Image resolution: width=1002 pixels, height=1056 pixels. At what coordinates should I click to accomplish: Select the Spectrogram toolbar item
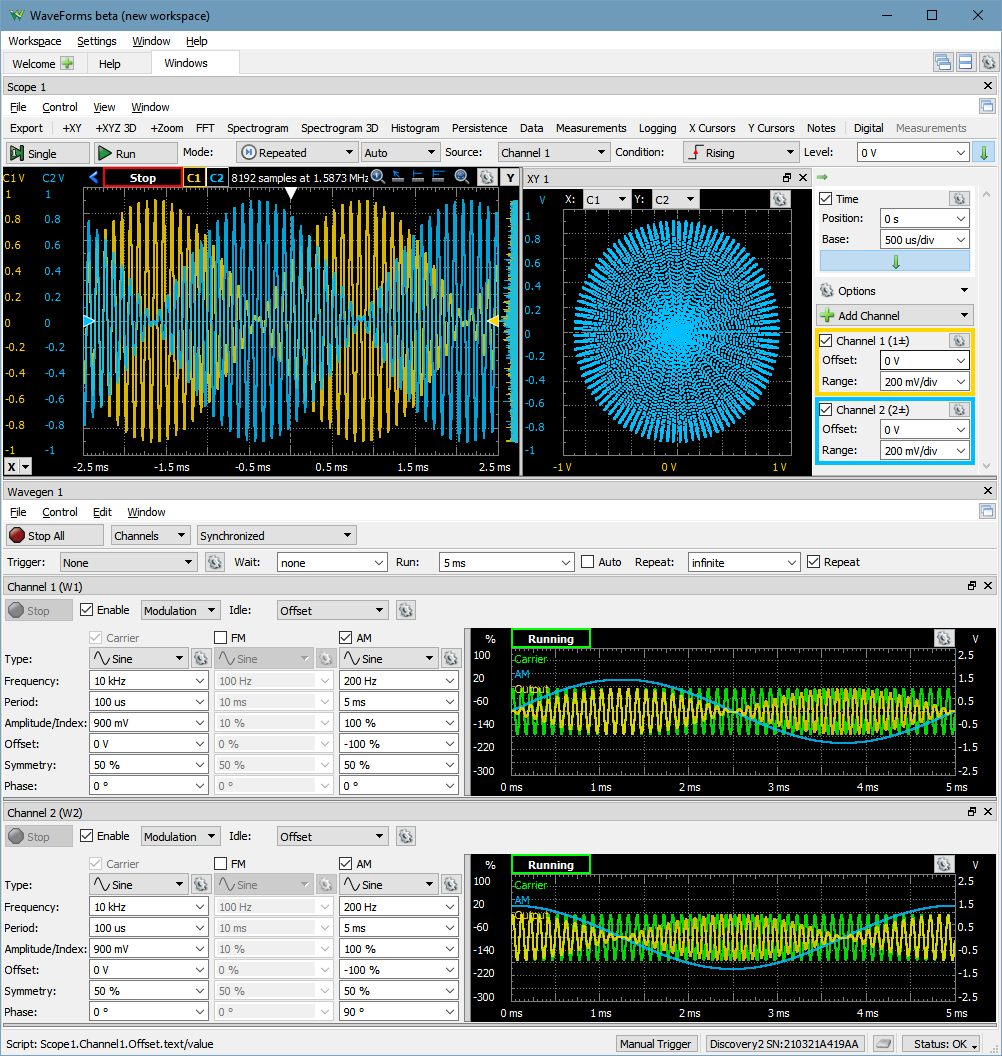tap(257, 128)
